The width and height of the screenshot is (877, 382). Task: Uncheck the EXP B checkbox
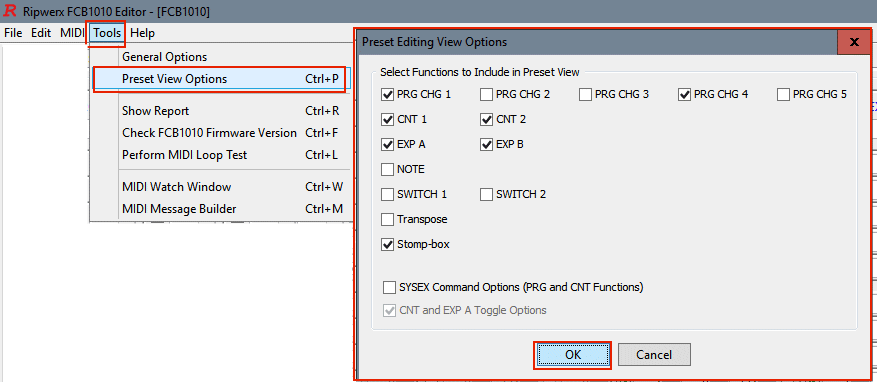click(486, 144)
